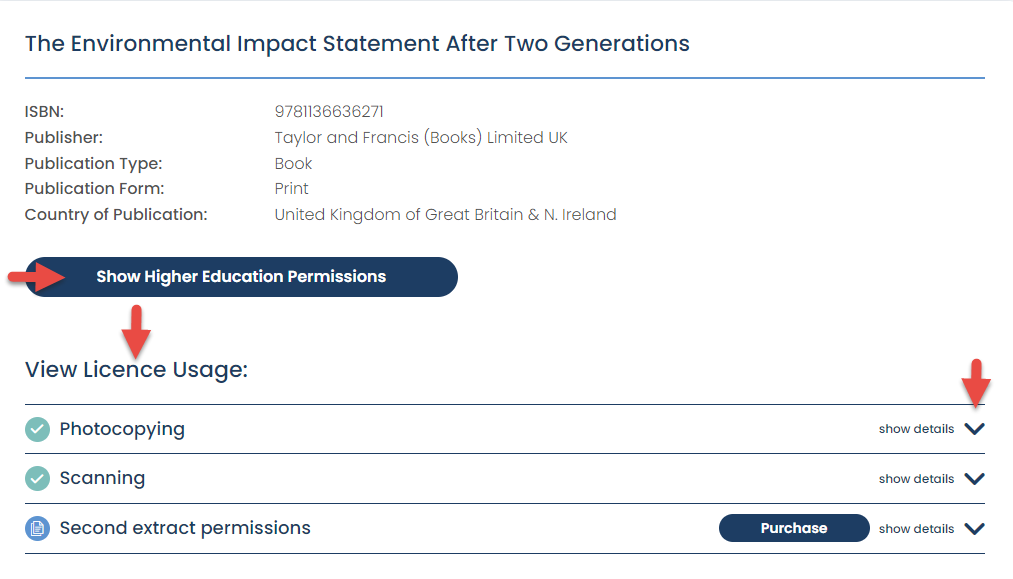Expand Photocopying details chevron

pos(974,428)
